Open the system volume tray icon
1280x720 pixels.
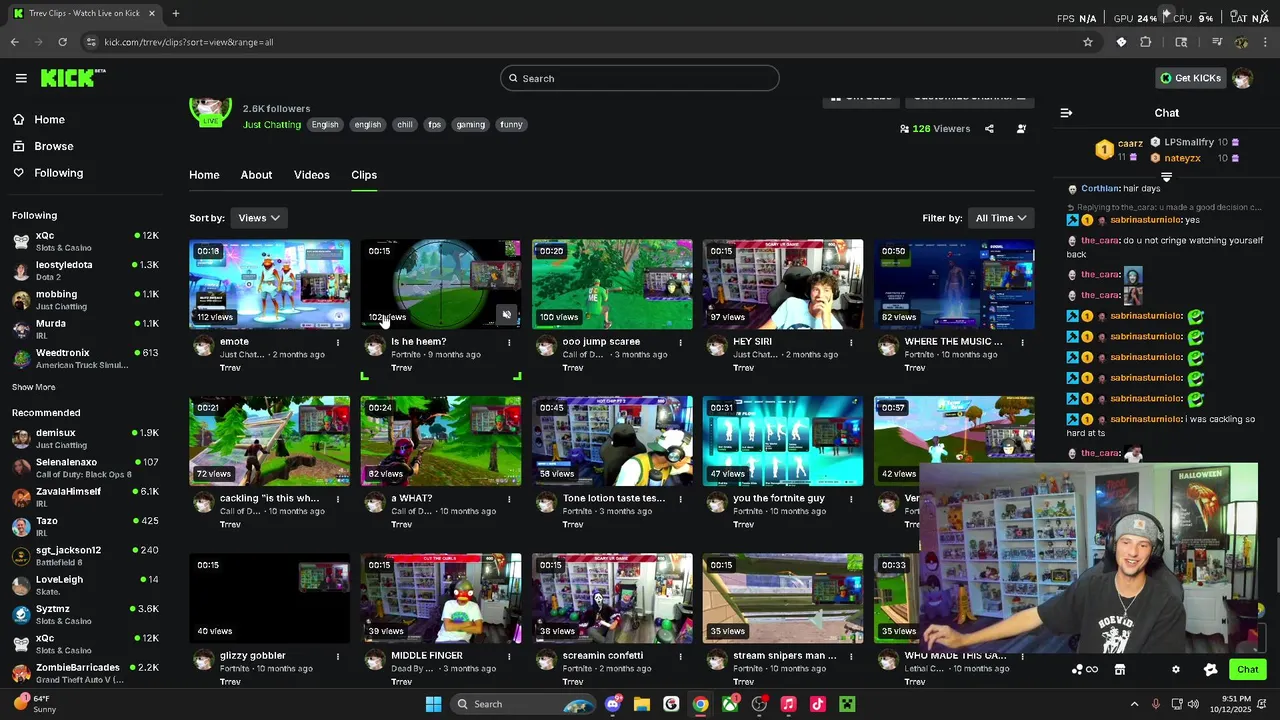click(1193, 704)
